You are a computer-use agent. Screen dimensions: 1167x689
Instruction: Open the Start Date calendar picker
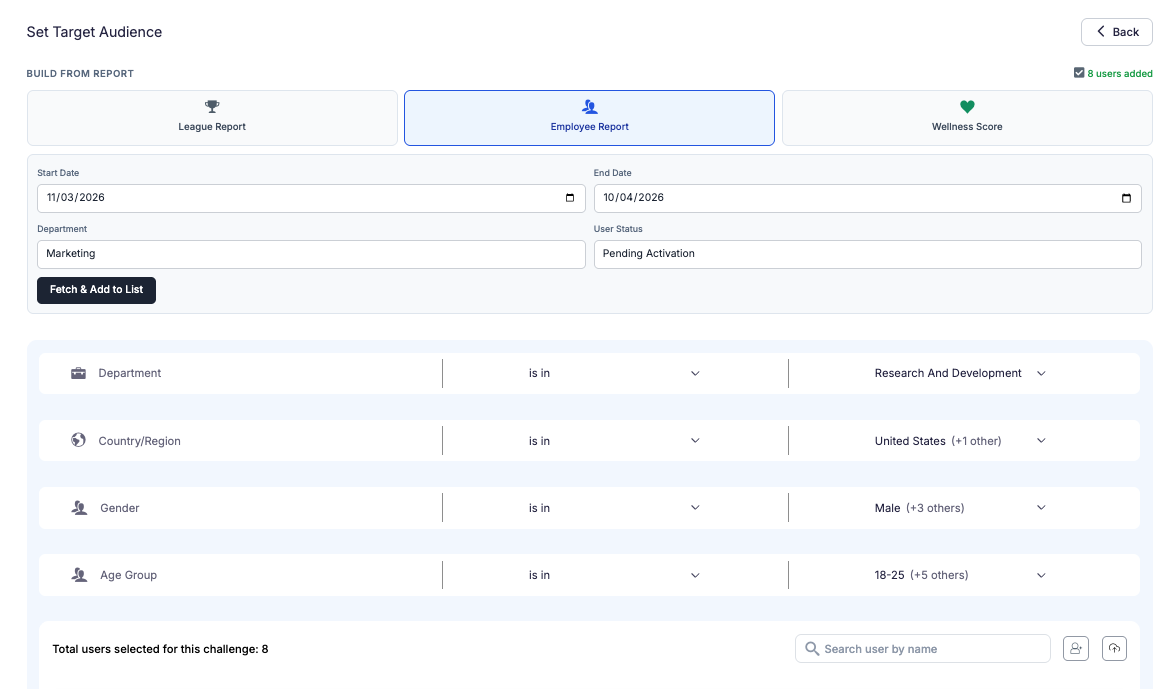tap(572, 198)
